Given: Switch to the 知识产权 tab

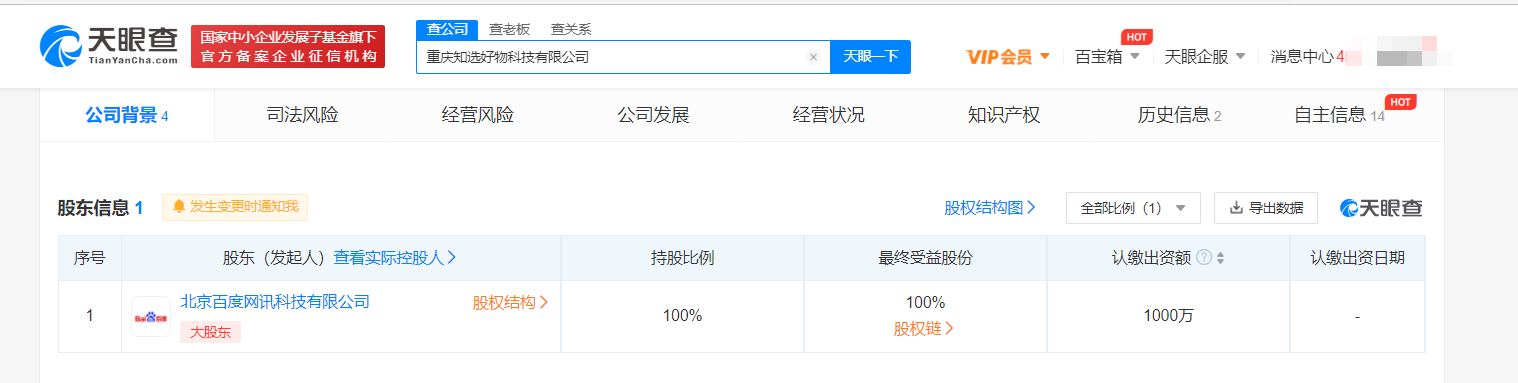Looking at the screenshot, I should click(x=1004, y=115).
